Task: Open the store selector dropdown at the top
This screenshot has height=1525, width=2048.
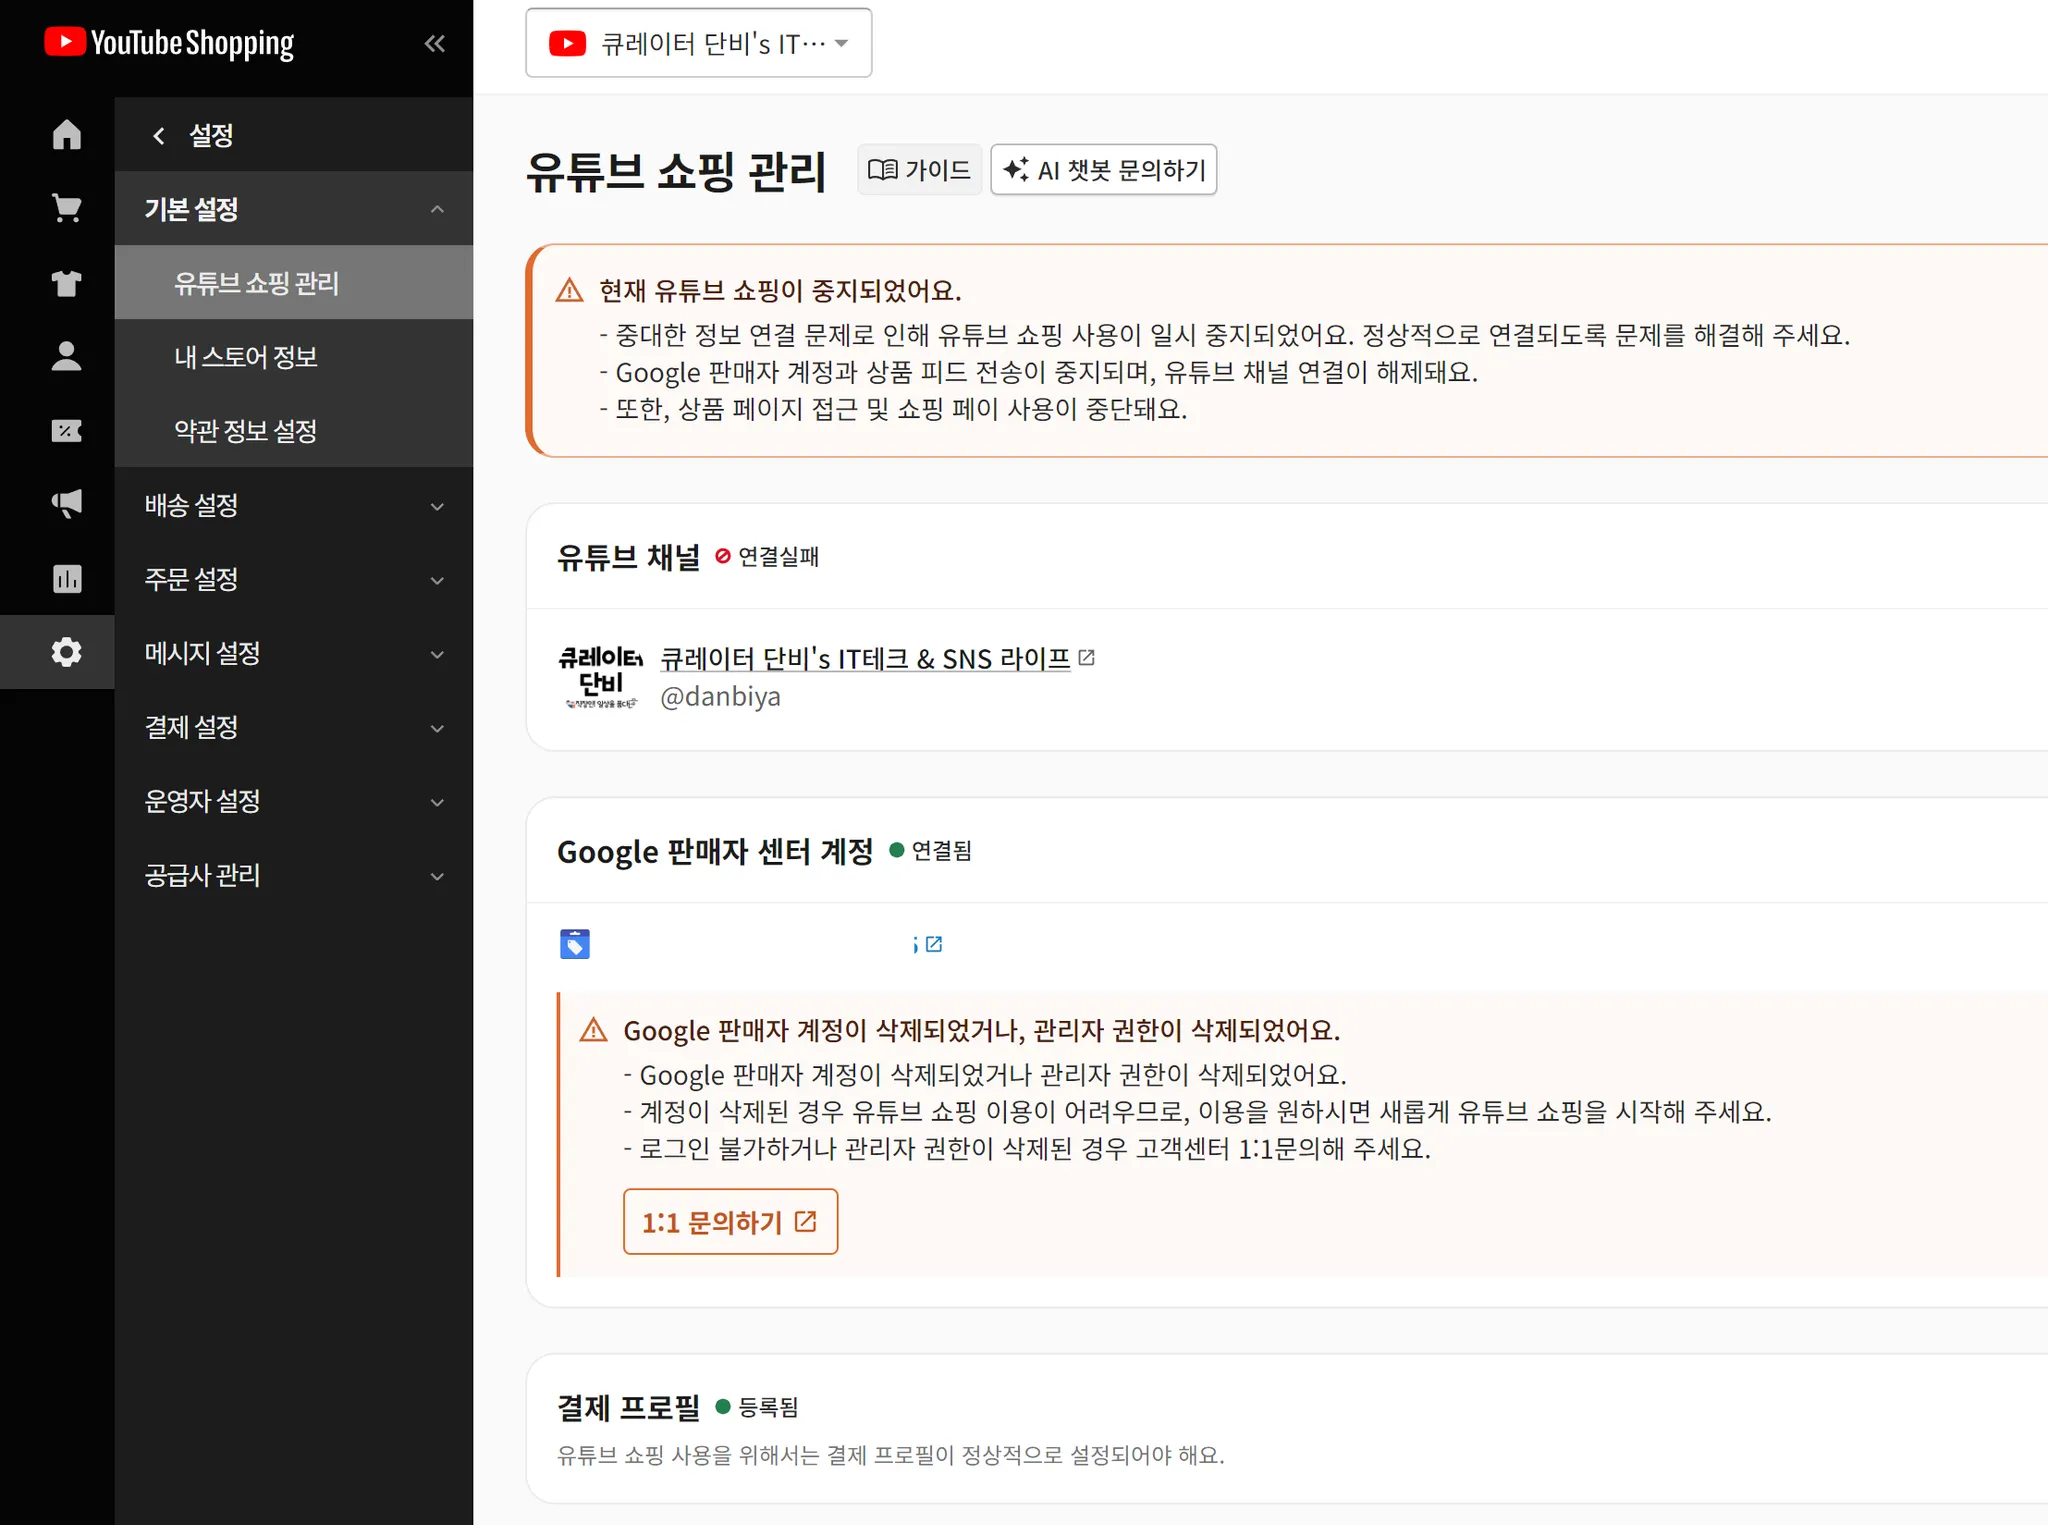Action: point(698,42)
